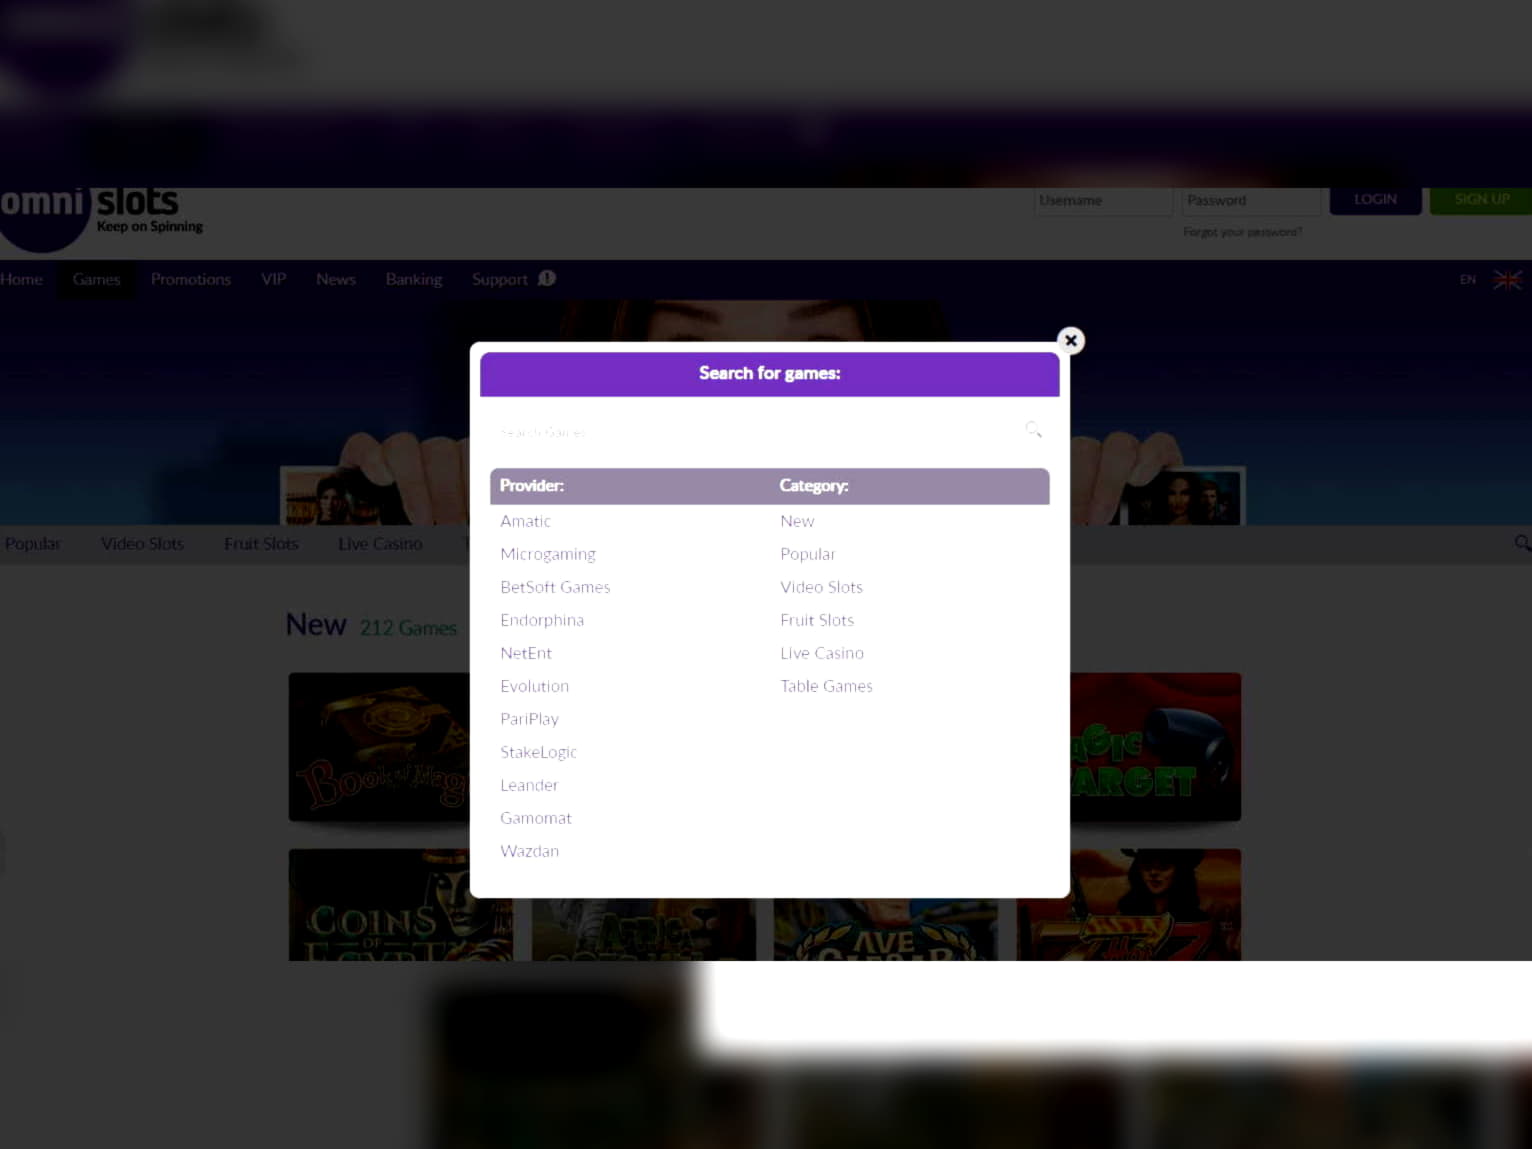Click the Username field
The height and width of the screenshot is (1149, 1532).
tap(1103, 200)
